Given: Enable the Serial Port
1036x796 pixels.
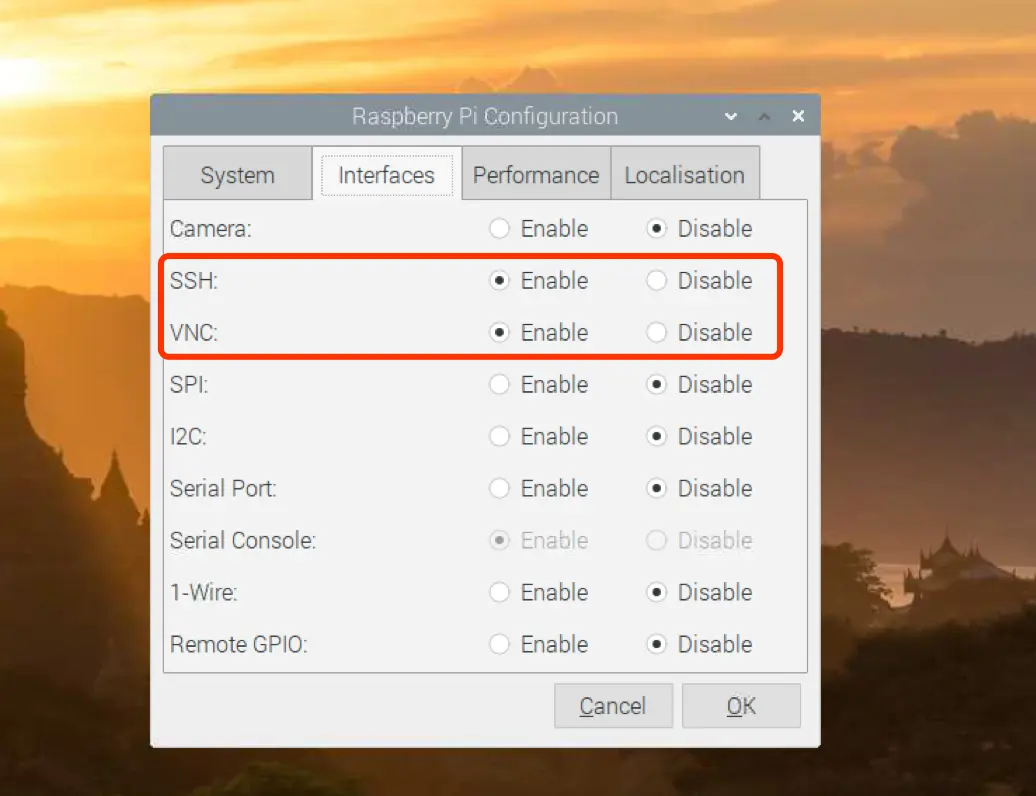Looking at the screenshot, I should (x=500, y=489).
